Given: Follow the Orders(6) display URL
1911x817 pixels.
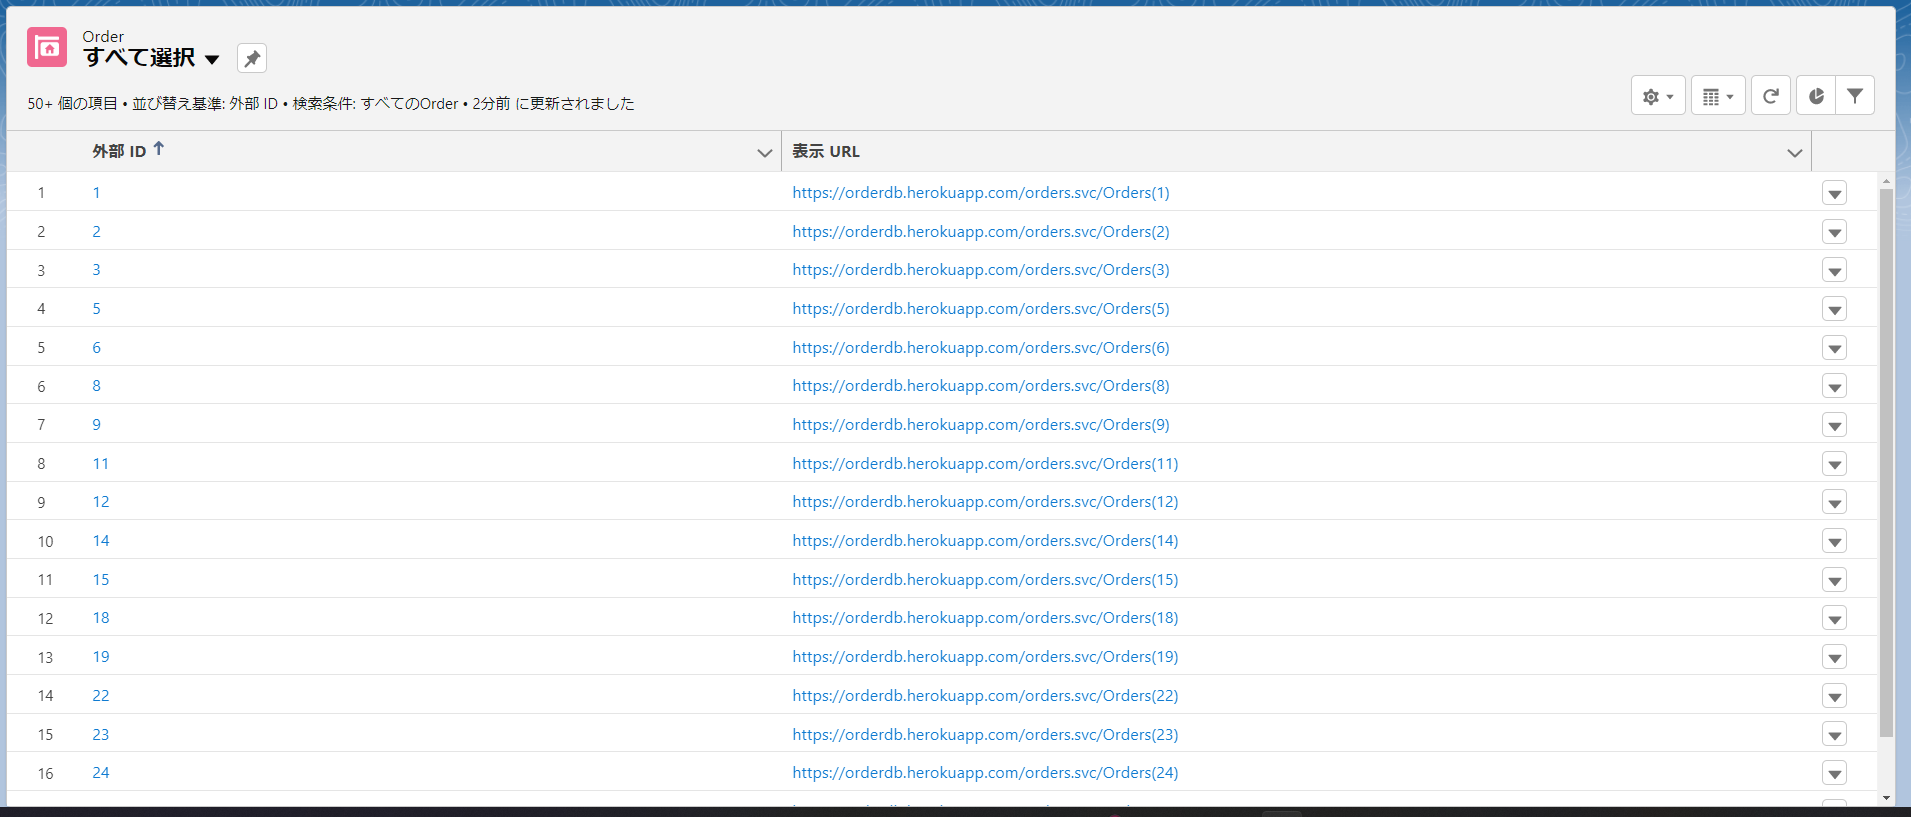Looking at the screenshot, I should (981, 348).
